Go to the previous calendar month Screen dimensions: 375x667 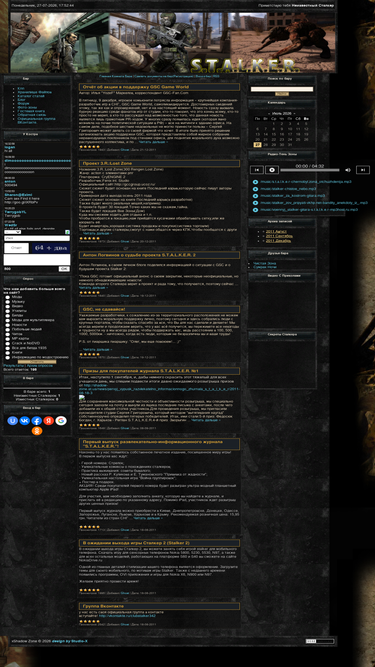pyautogui.click(x=269, y=114)
